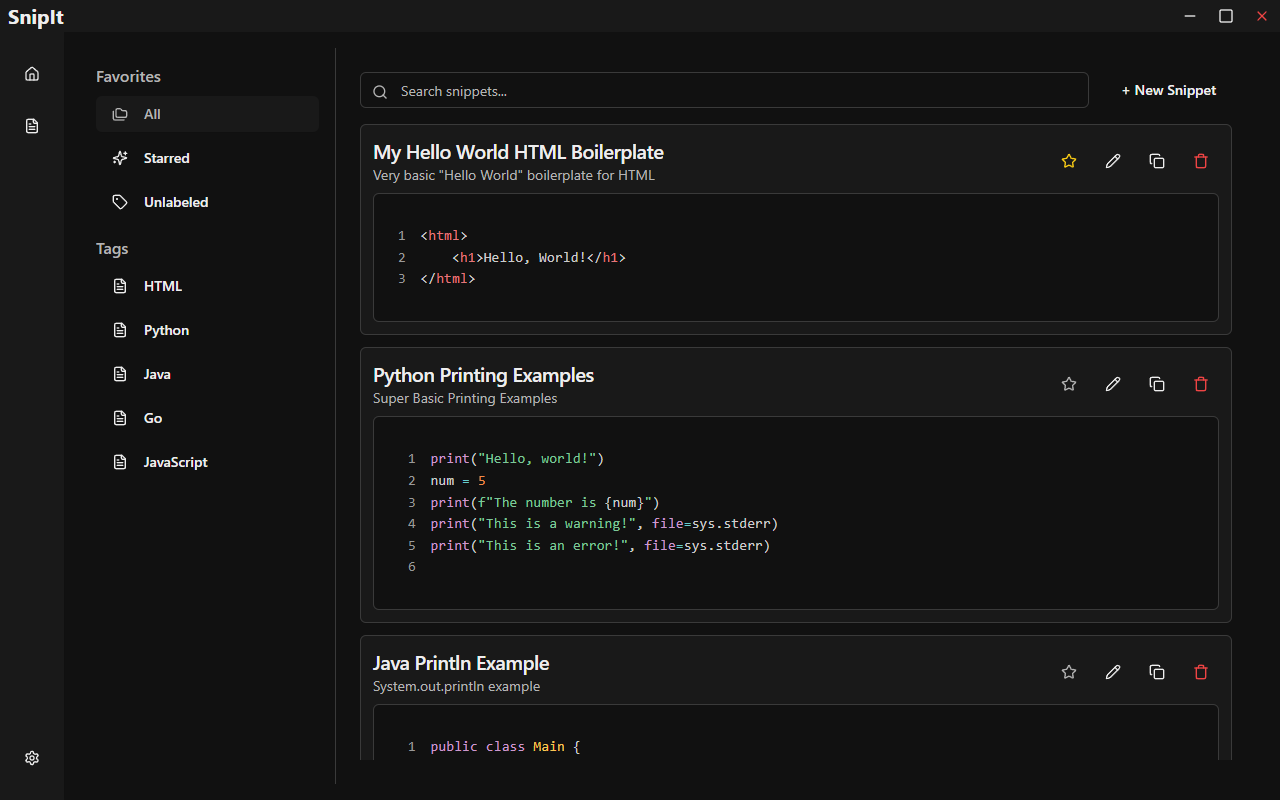
Task: Delete the Java Println Example snippet
Action: pyautogui.click(x=1201, y=672)
